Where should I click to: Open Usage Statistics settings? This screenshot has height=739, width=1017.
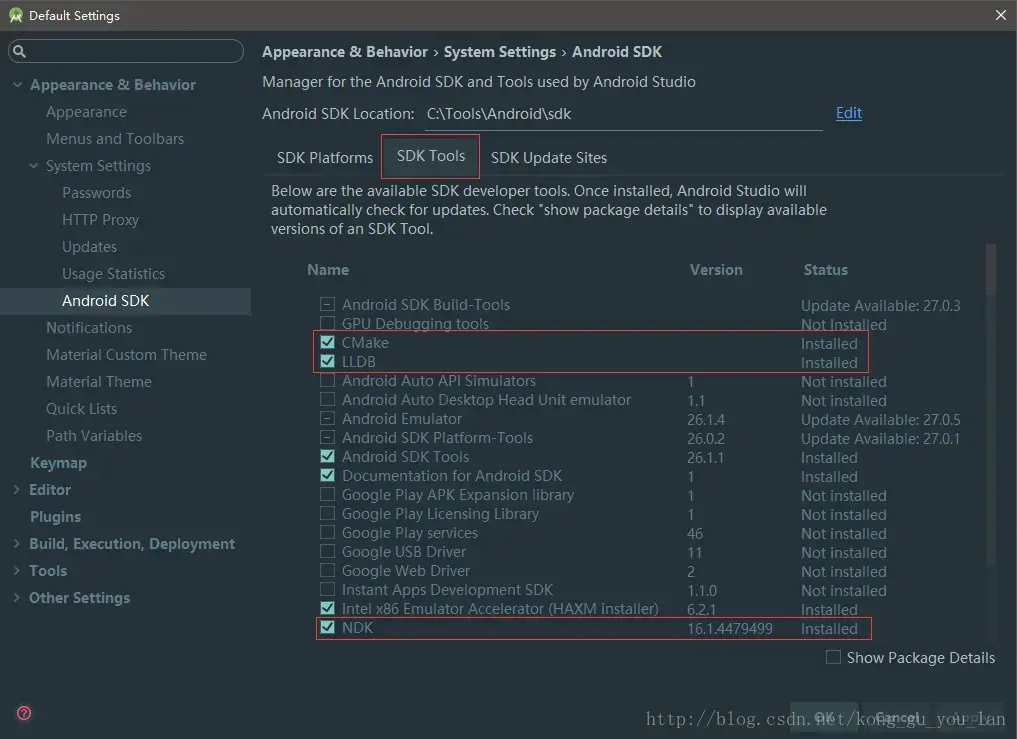[114, 274]
